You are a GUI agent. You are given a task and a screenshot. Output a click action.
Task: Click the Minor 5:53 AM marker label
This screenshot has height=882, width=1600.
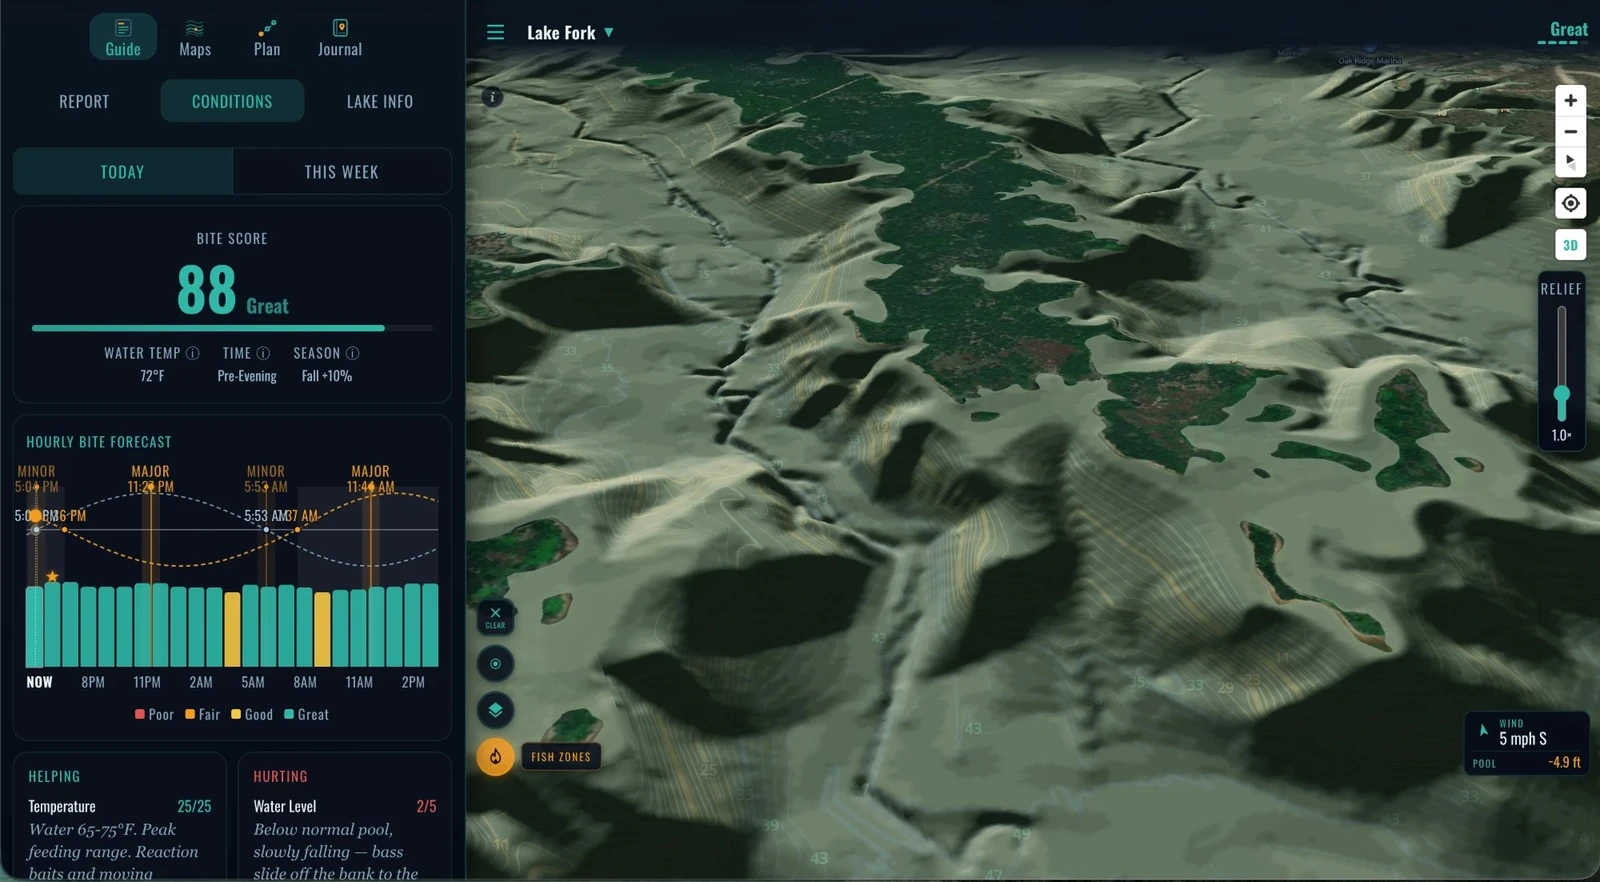(266, 479)
